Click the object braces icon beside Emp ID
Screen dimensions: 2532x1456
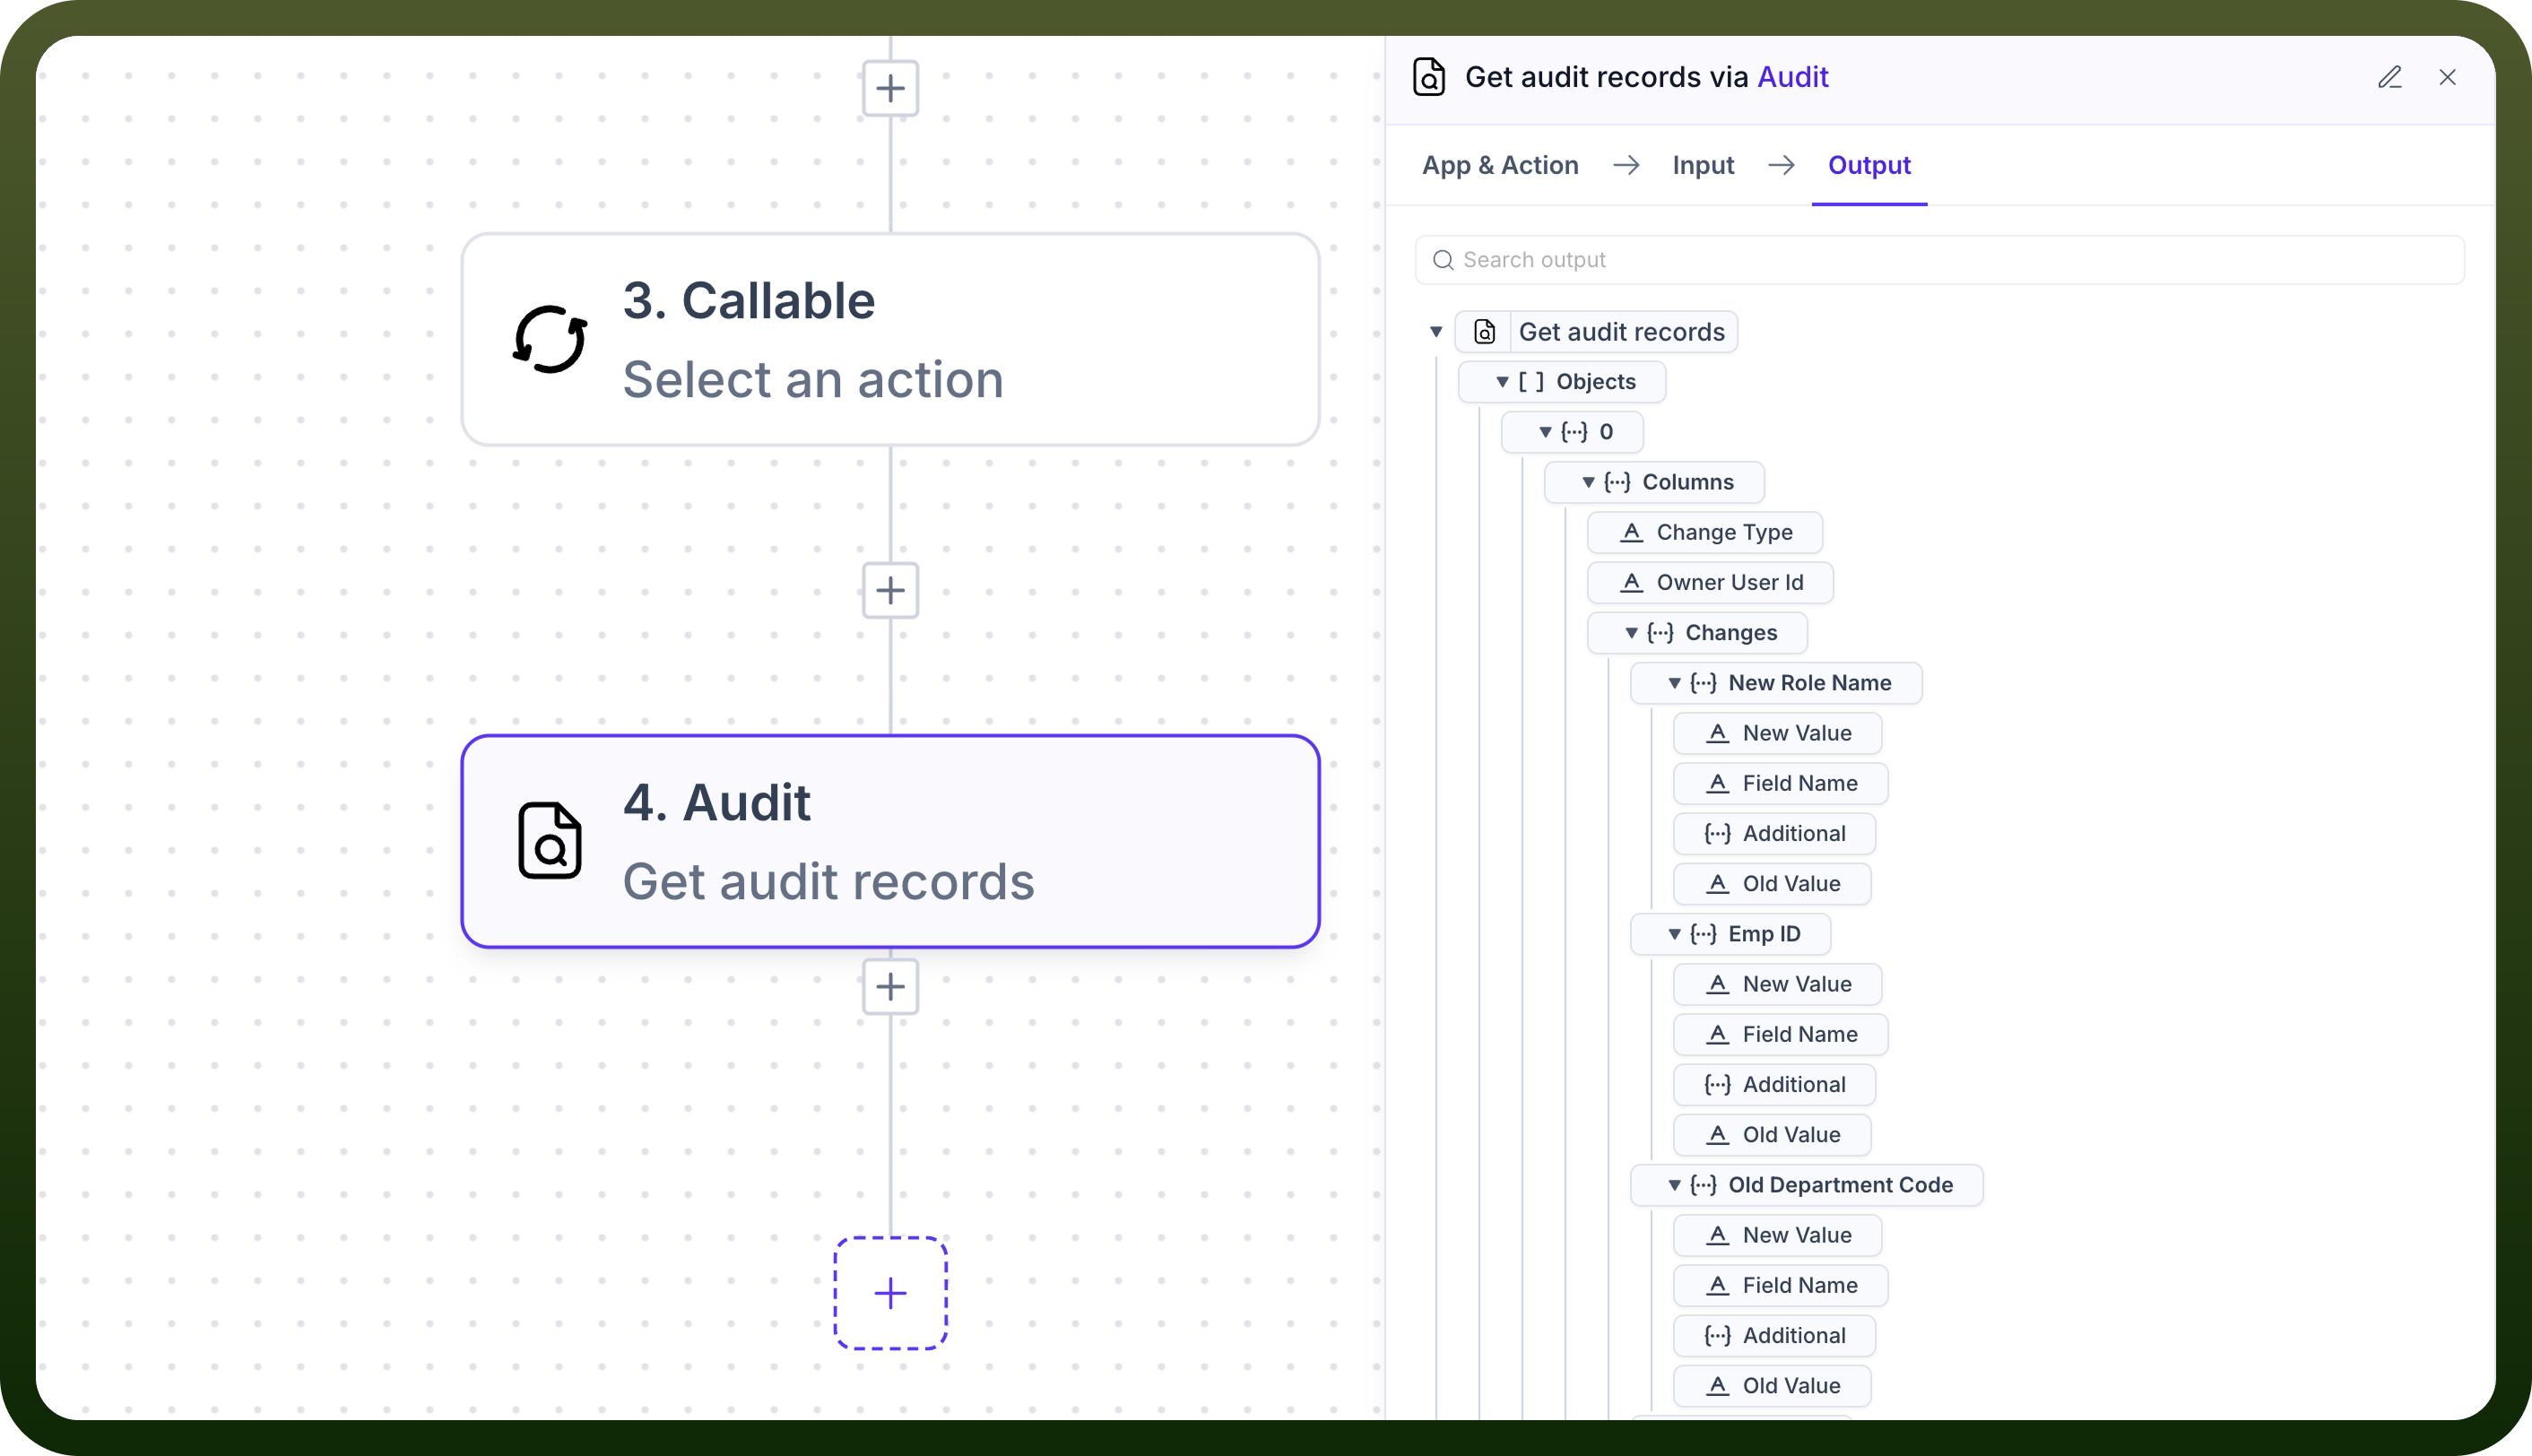pyautogui.click(x=1703, y=934)
